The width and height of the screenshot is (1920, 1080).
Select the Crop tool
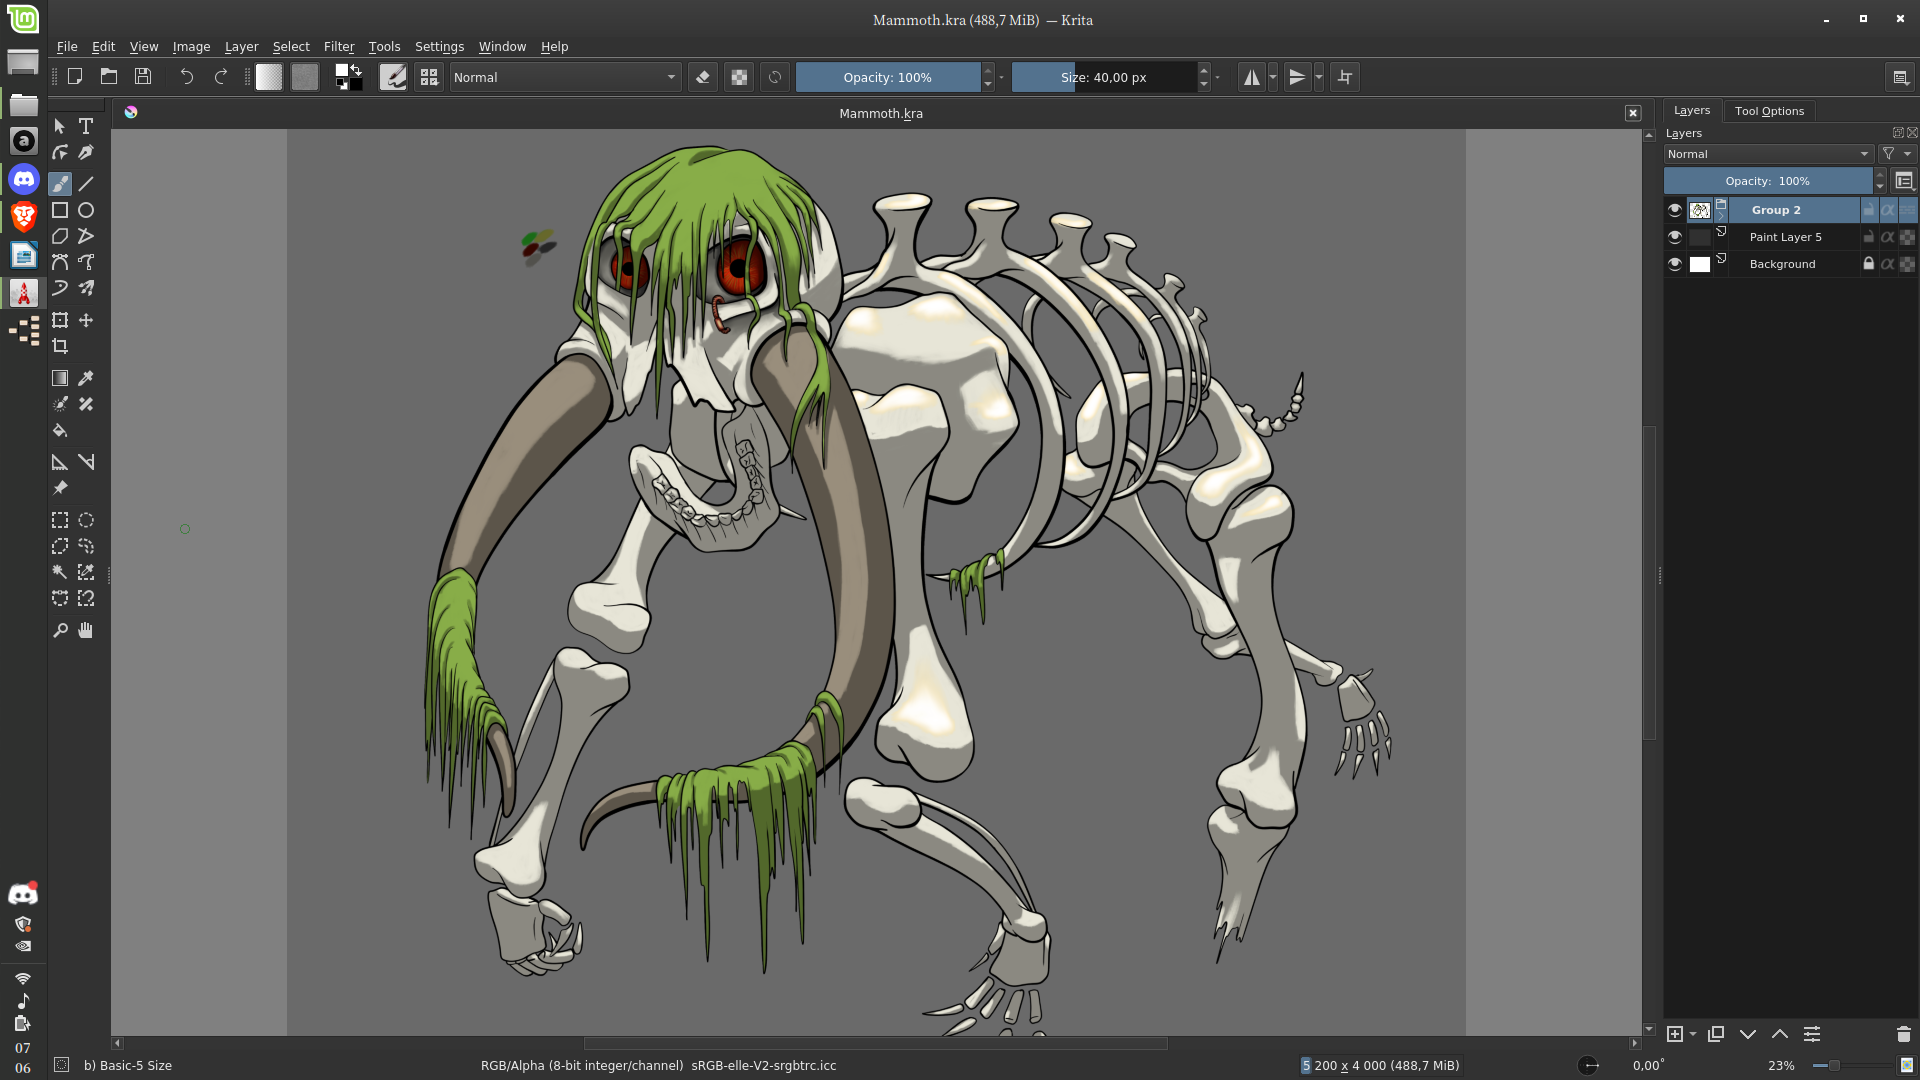(x=60, y=346)
